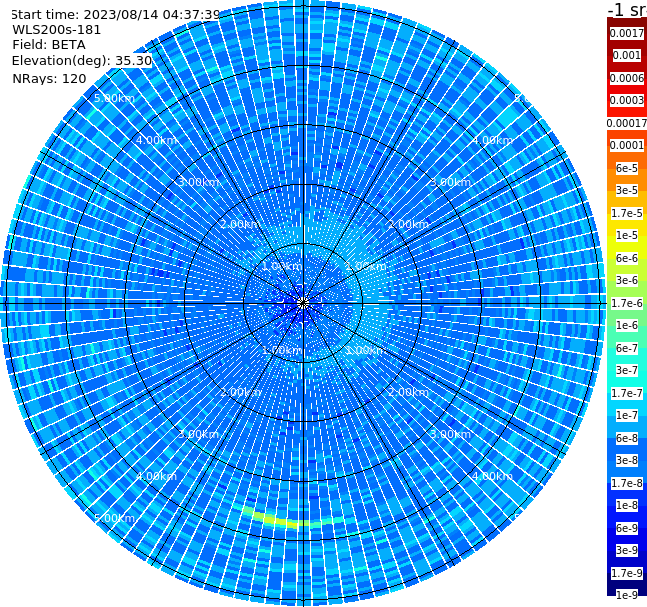Click the 1.7e-9 colorbar label

point(627,573)
